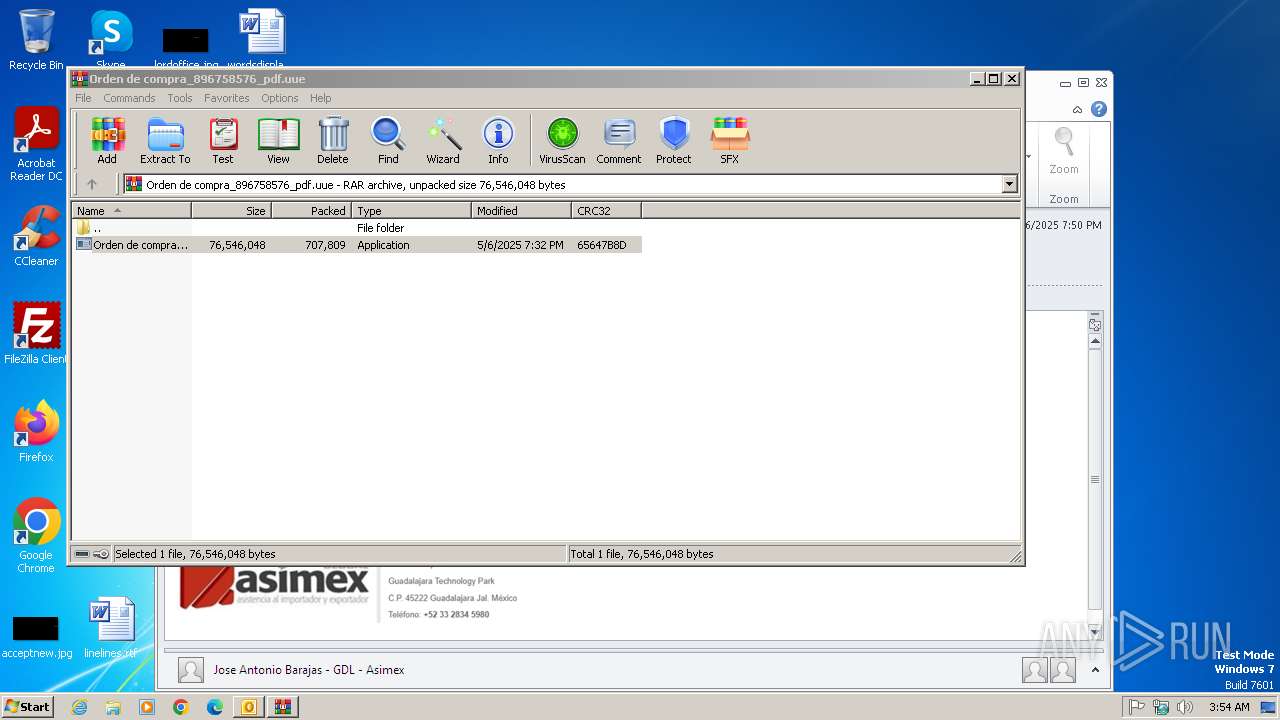Select the parent '..' folder row

[x=357, y=228]
